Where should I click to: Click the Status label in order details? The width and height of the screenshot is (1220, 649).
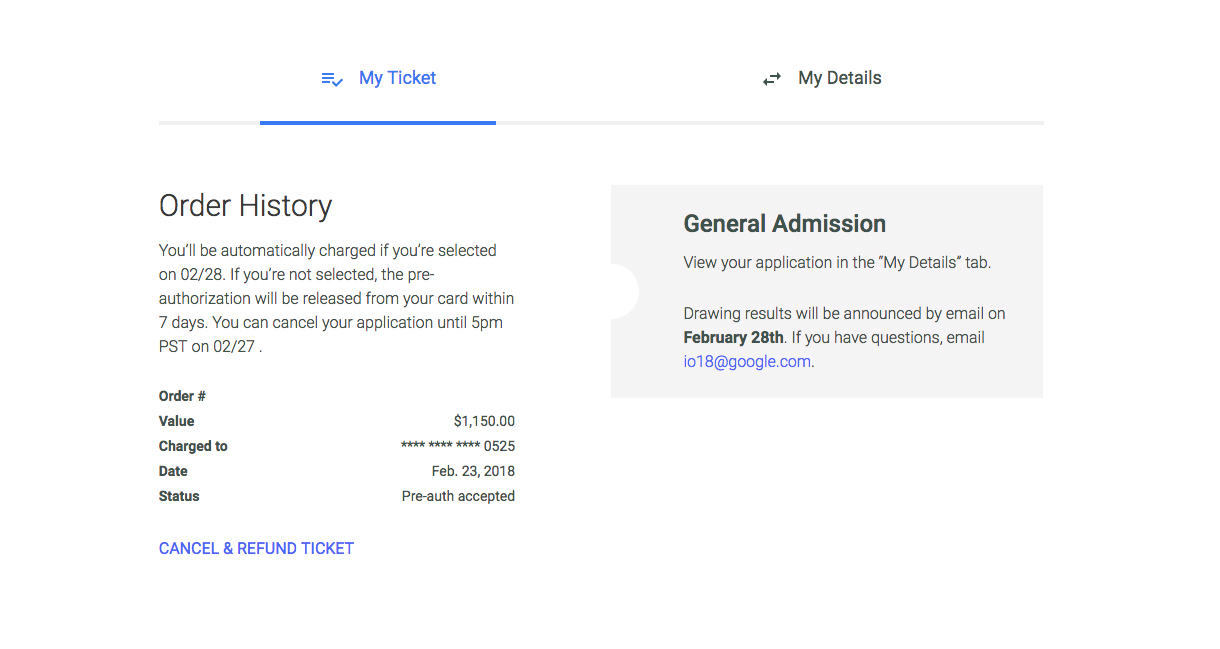pos(179,496)
